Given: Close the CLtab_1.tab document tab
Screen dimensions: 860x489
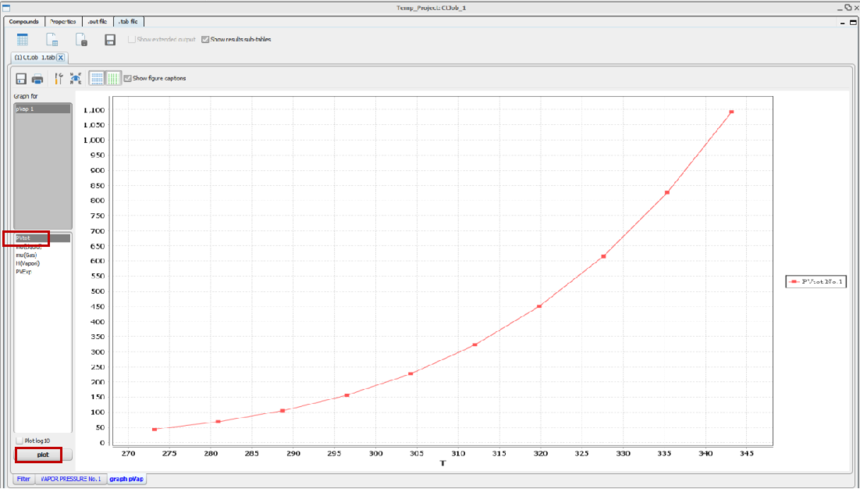Looking at the screenshot, I should coord(61,58).
